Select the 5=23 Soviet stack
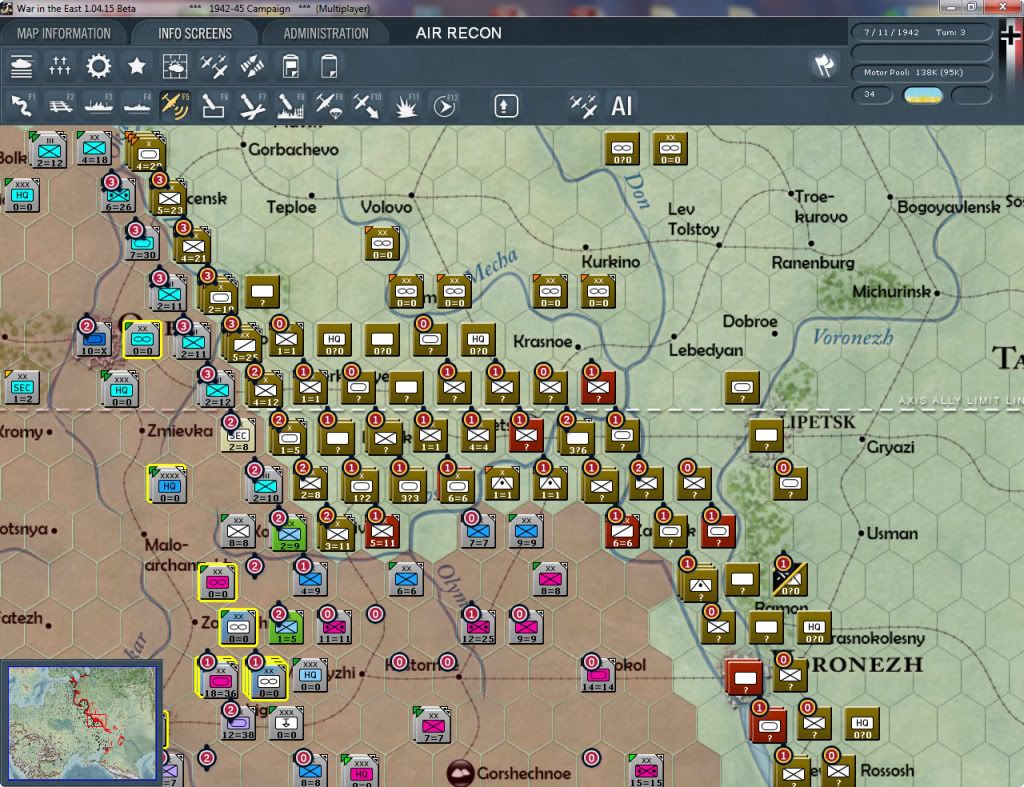The height and width of the screenshot is (787, 1024). coord(169,199)
